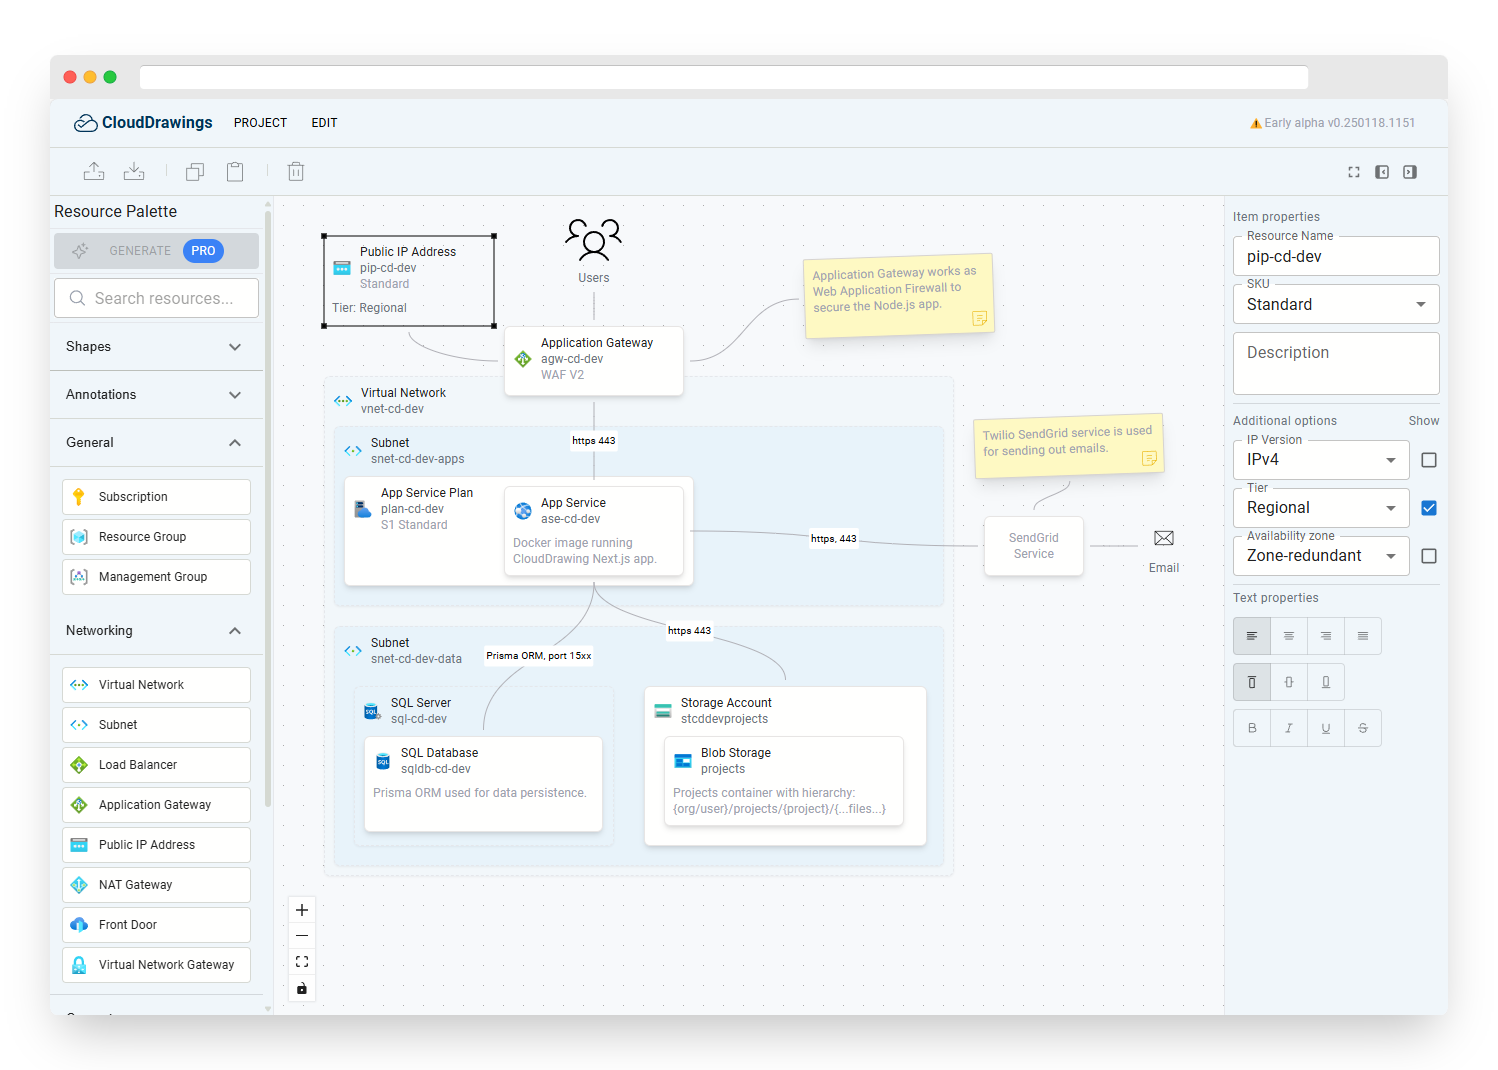Screen dimensions: 1498x1070
Task: Open the SKU Standard dropdown
Action: pyautogui.click(x=1336, y=304)
